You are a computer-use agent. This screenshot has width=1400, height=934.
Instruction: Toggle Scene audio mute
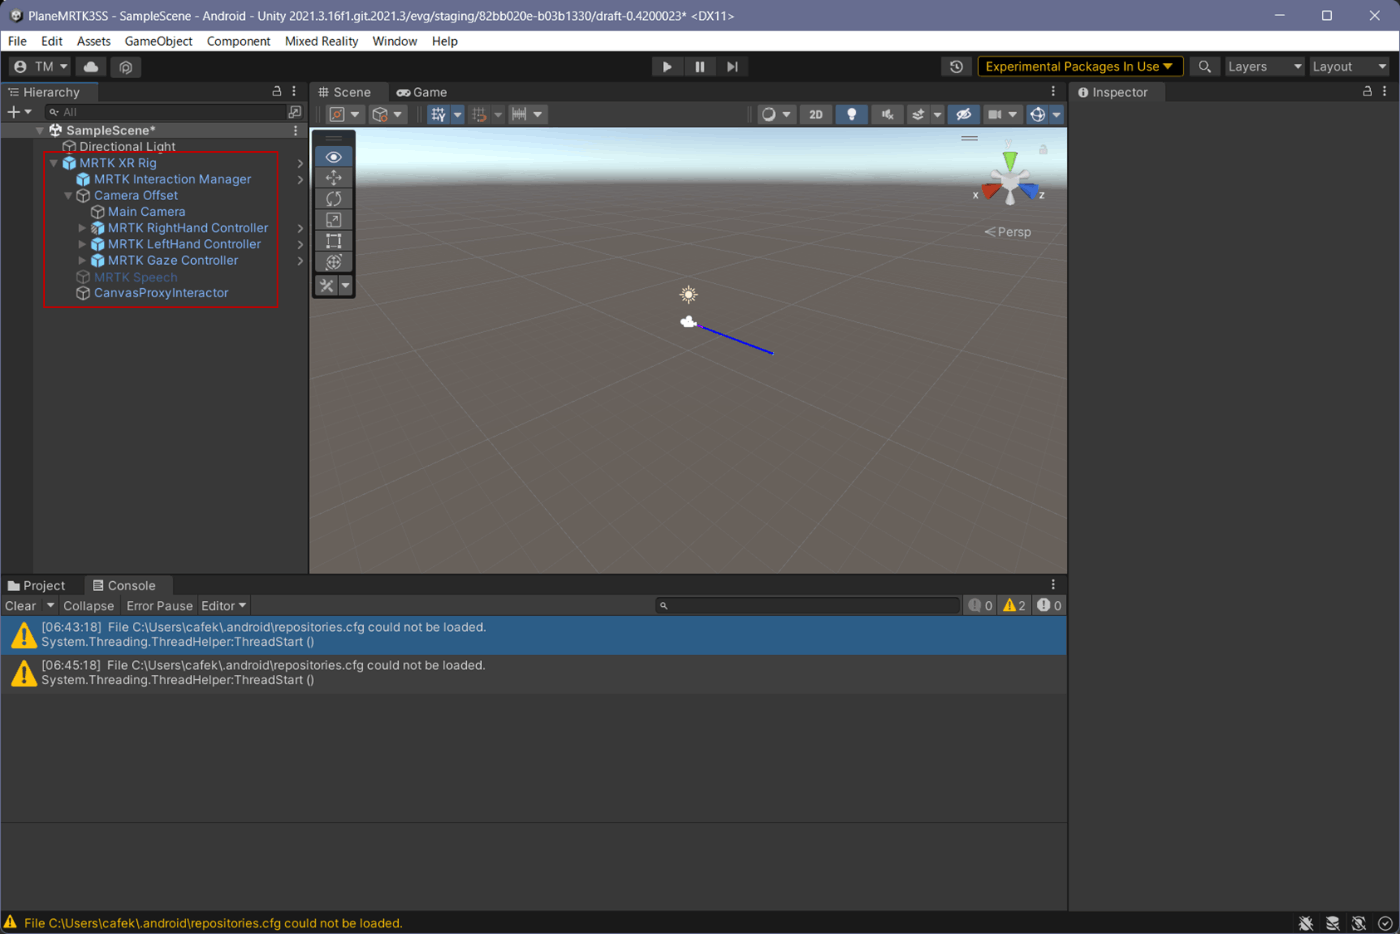[887, 115]
